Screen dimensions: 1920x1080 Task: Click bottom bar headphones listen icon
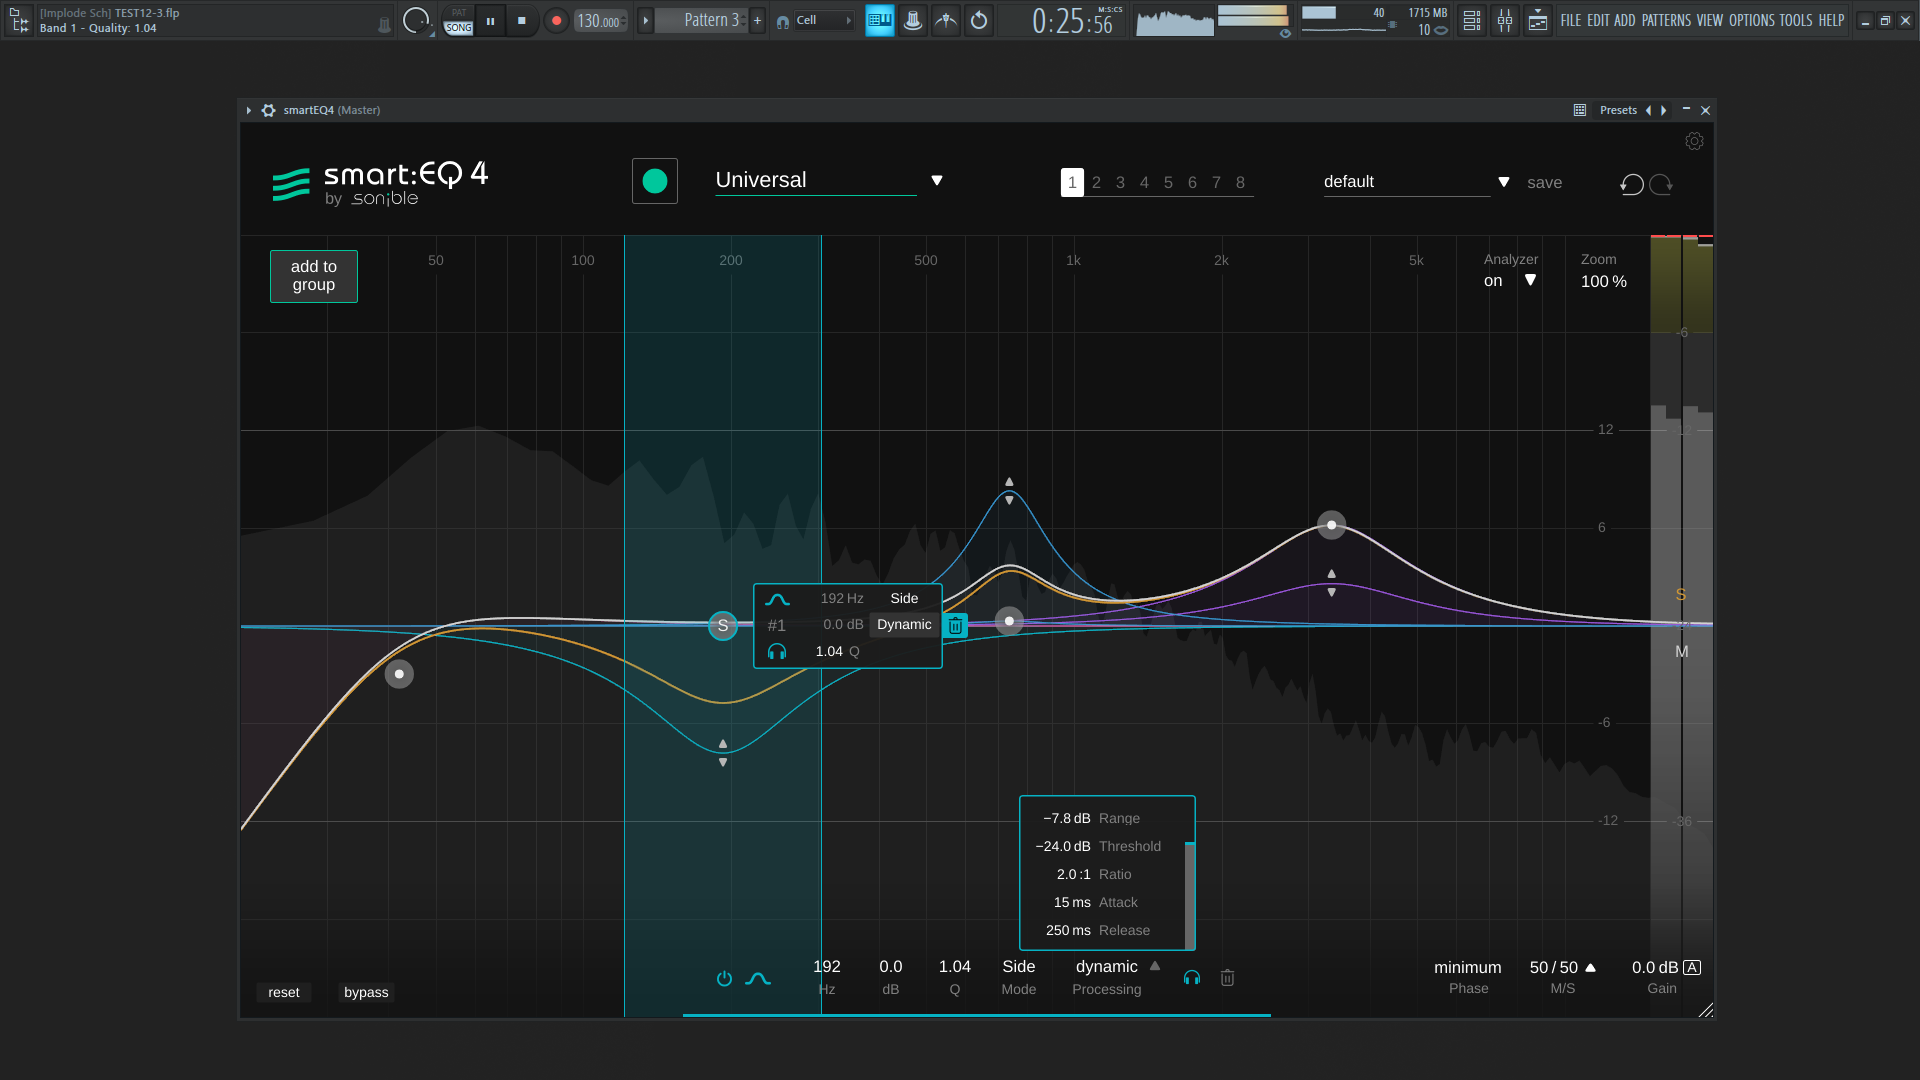tap(1192, 978)
